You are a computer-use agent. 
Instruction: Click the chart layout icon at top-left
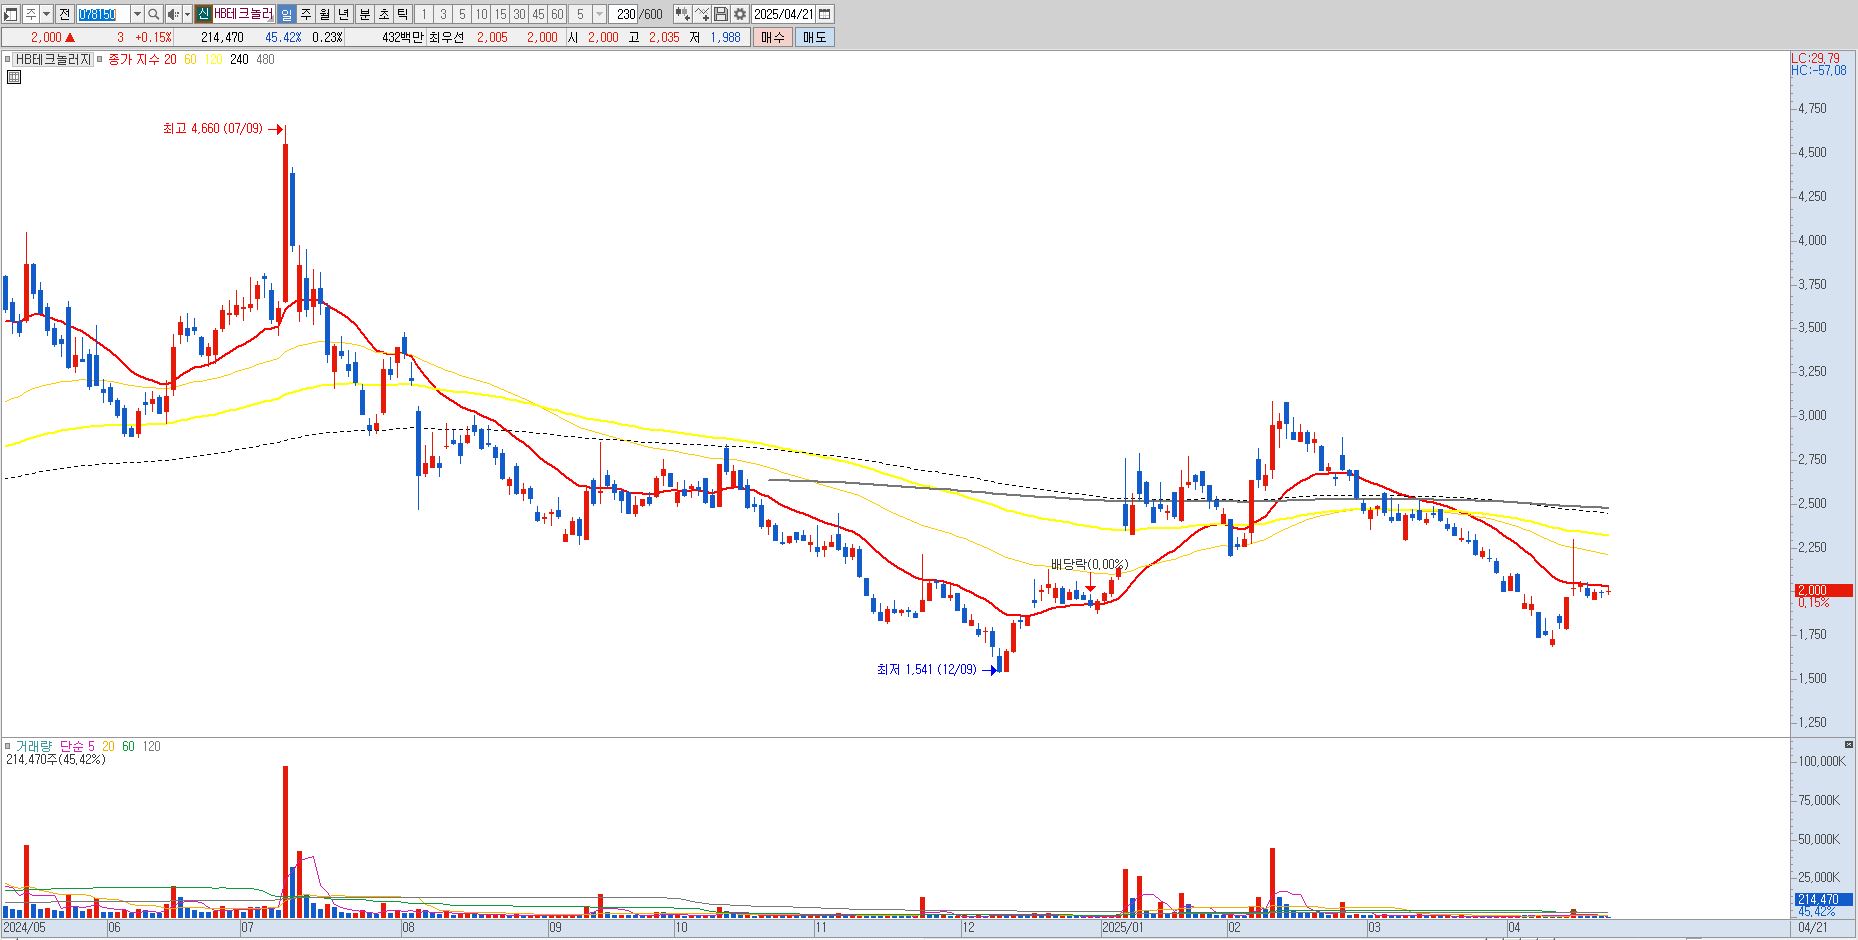11,14
